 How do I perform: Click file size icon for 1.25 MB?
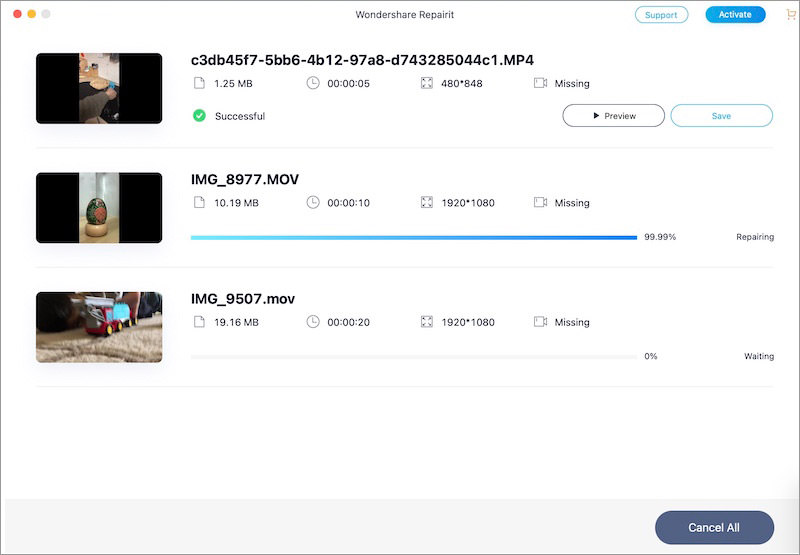[x=199, y=83]
